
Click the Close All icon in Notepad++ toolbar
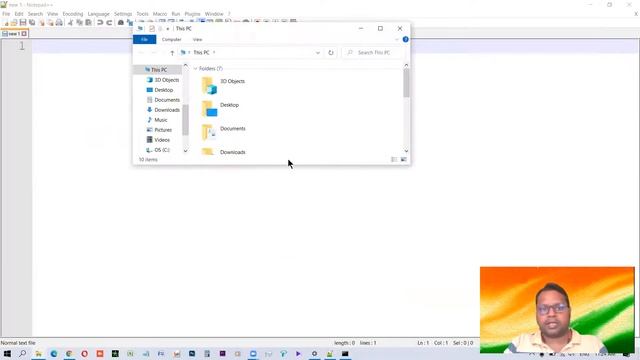pos(50,22)
